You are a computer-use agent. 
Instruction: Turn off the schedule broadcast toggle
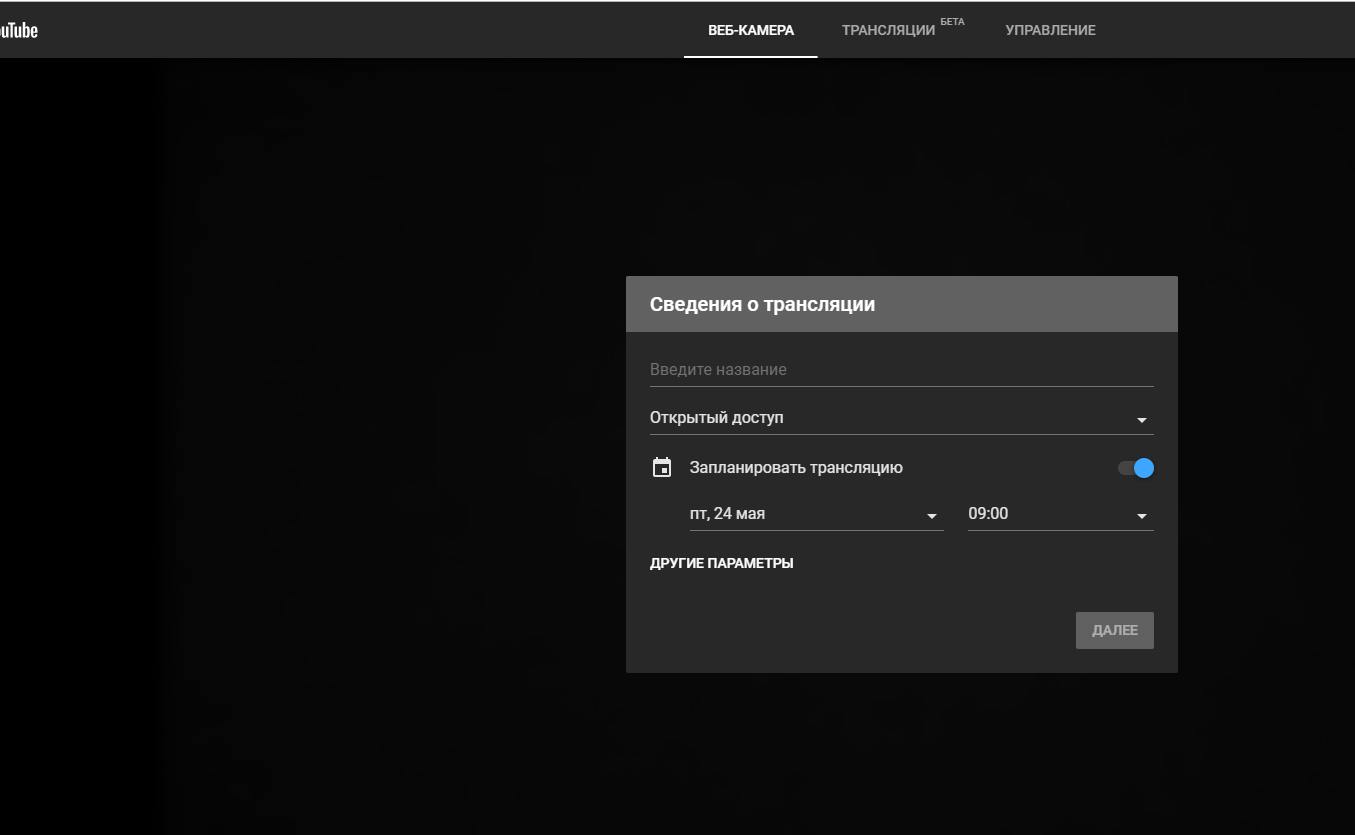point(1137,468)
